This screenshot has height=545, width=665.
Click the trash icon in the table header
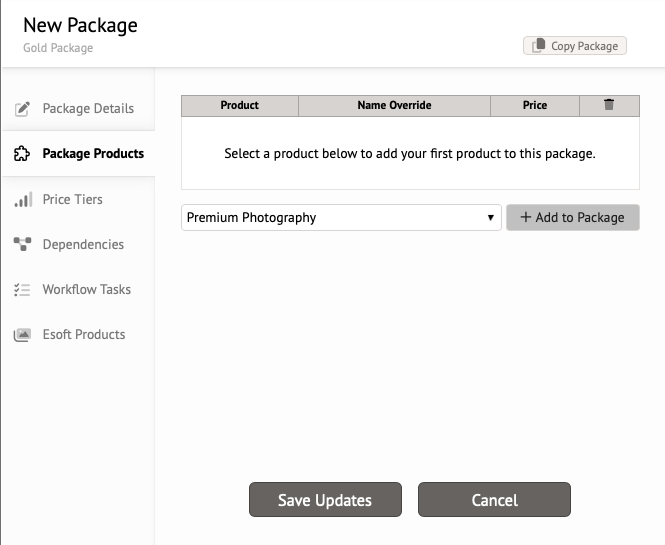click(x=609, y=105)
